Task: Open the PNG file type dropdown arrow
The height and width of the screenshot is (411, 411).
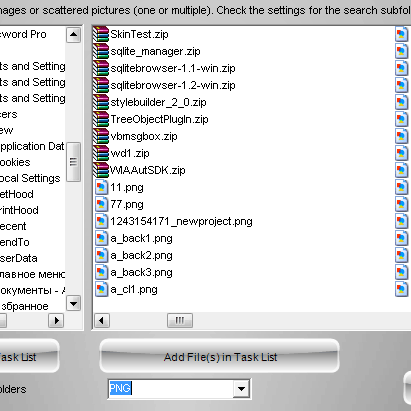Action: pos(242,388)
